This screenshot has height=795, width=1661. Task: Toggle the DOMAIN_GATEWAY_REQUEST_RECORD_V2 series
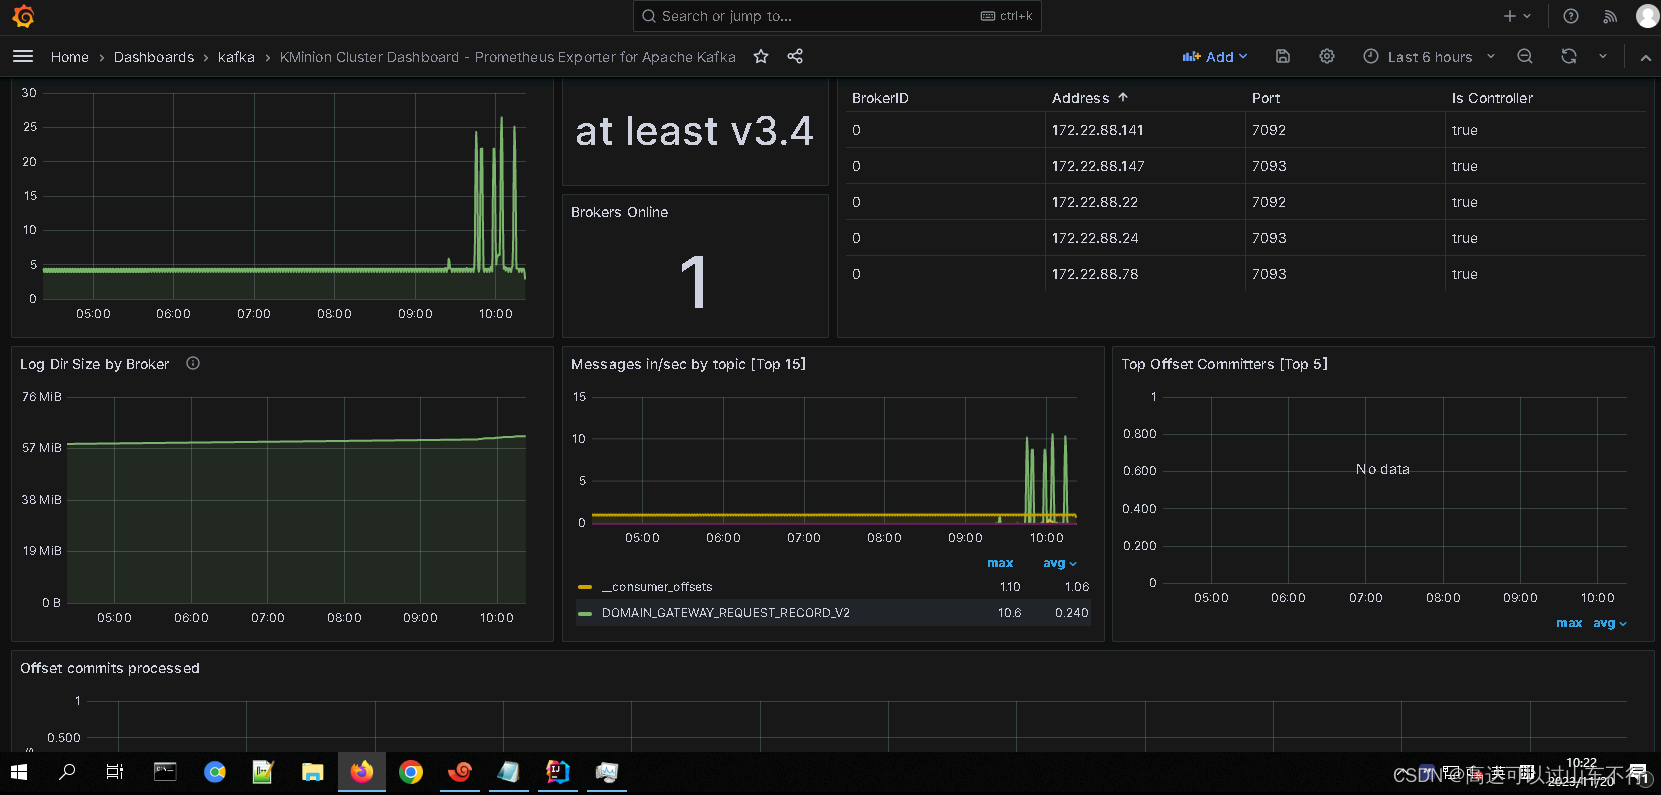726,613
